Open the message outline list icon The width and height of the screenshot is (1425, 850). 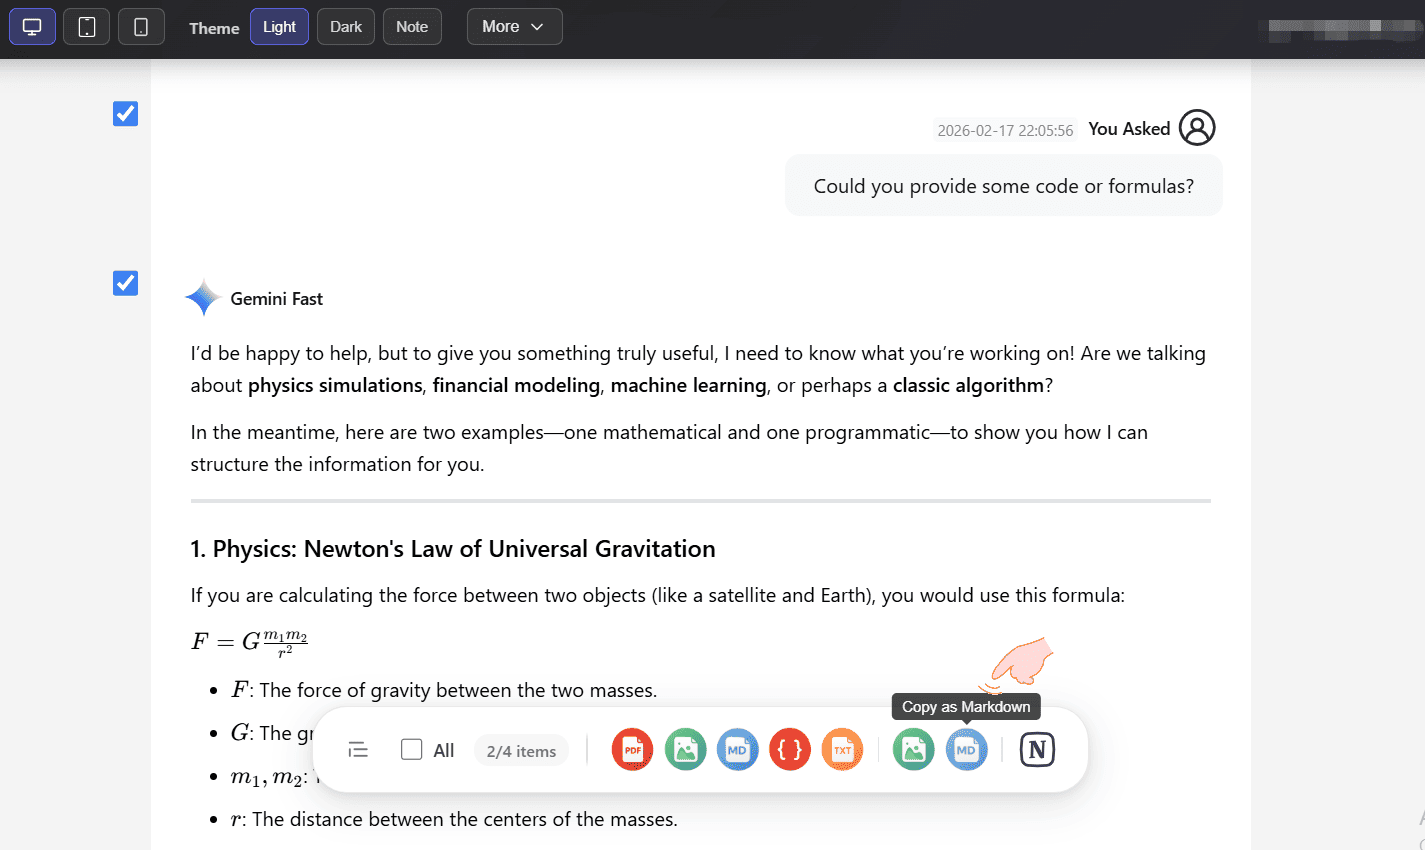(357, 749)
